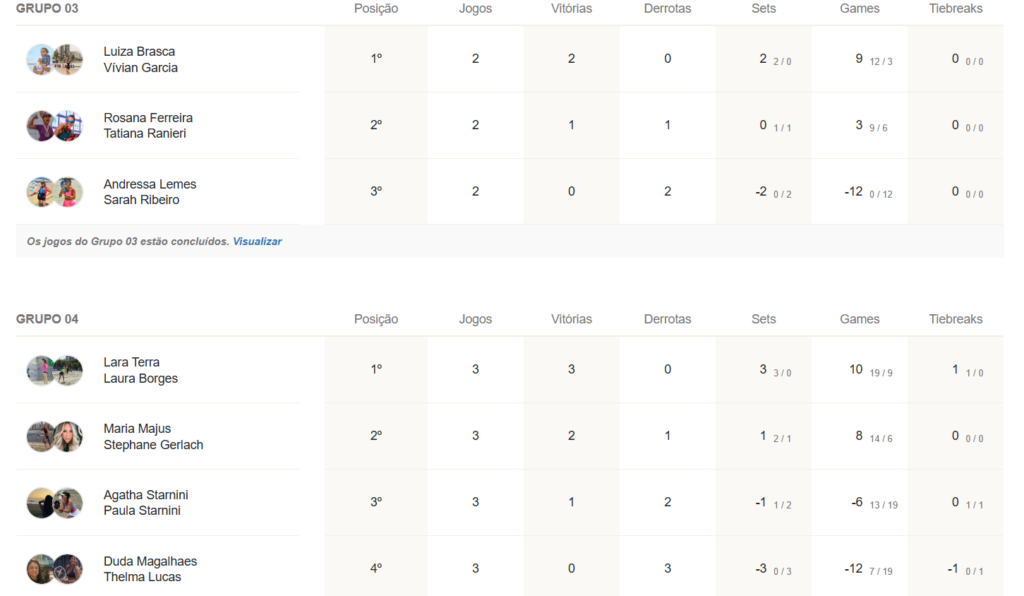Viewport: 1024px width, 596px height.
Task: Click the Posição column header in Grupo 03
Action: [x=376, y=9]
